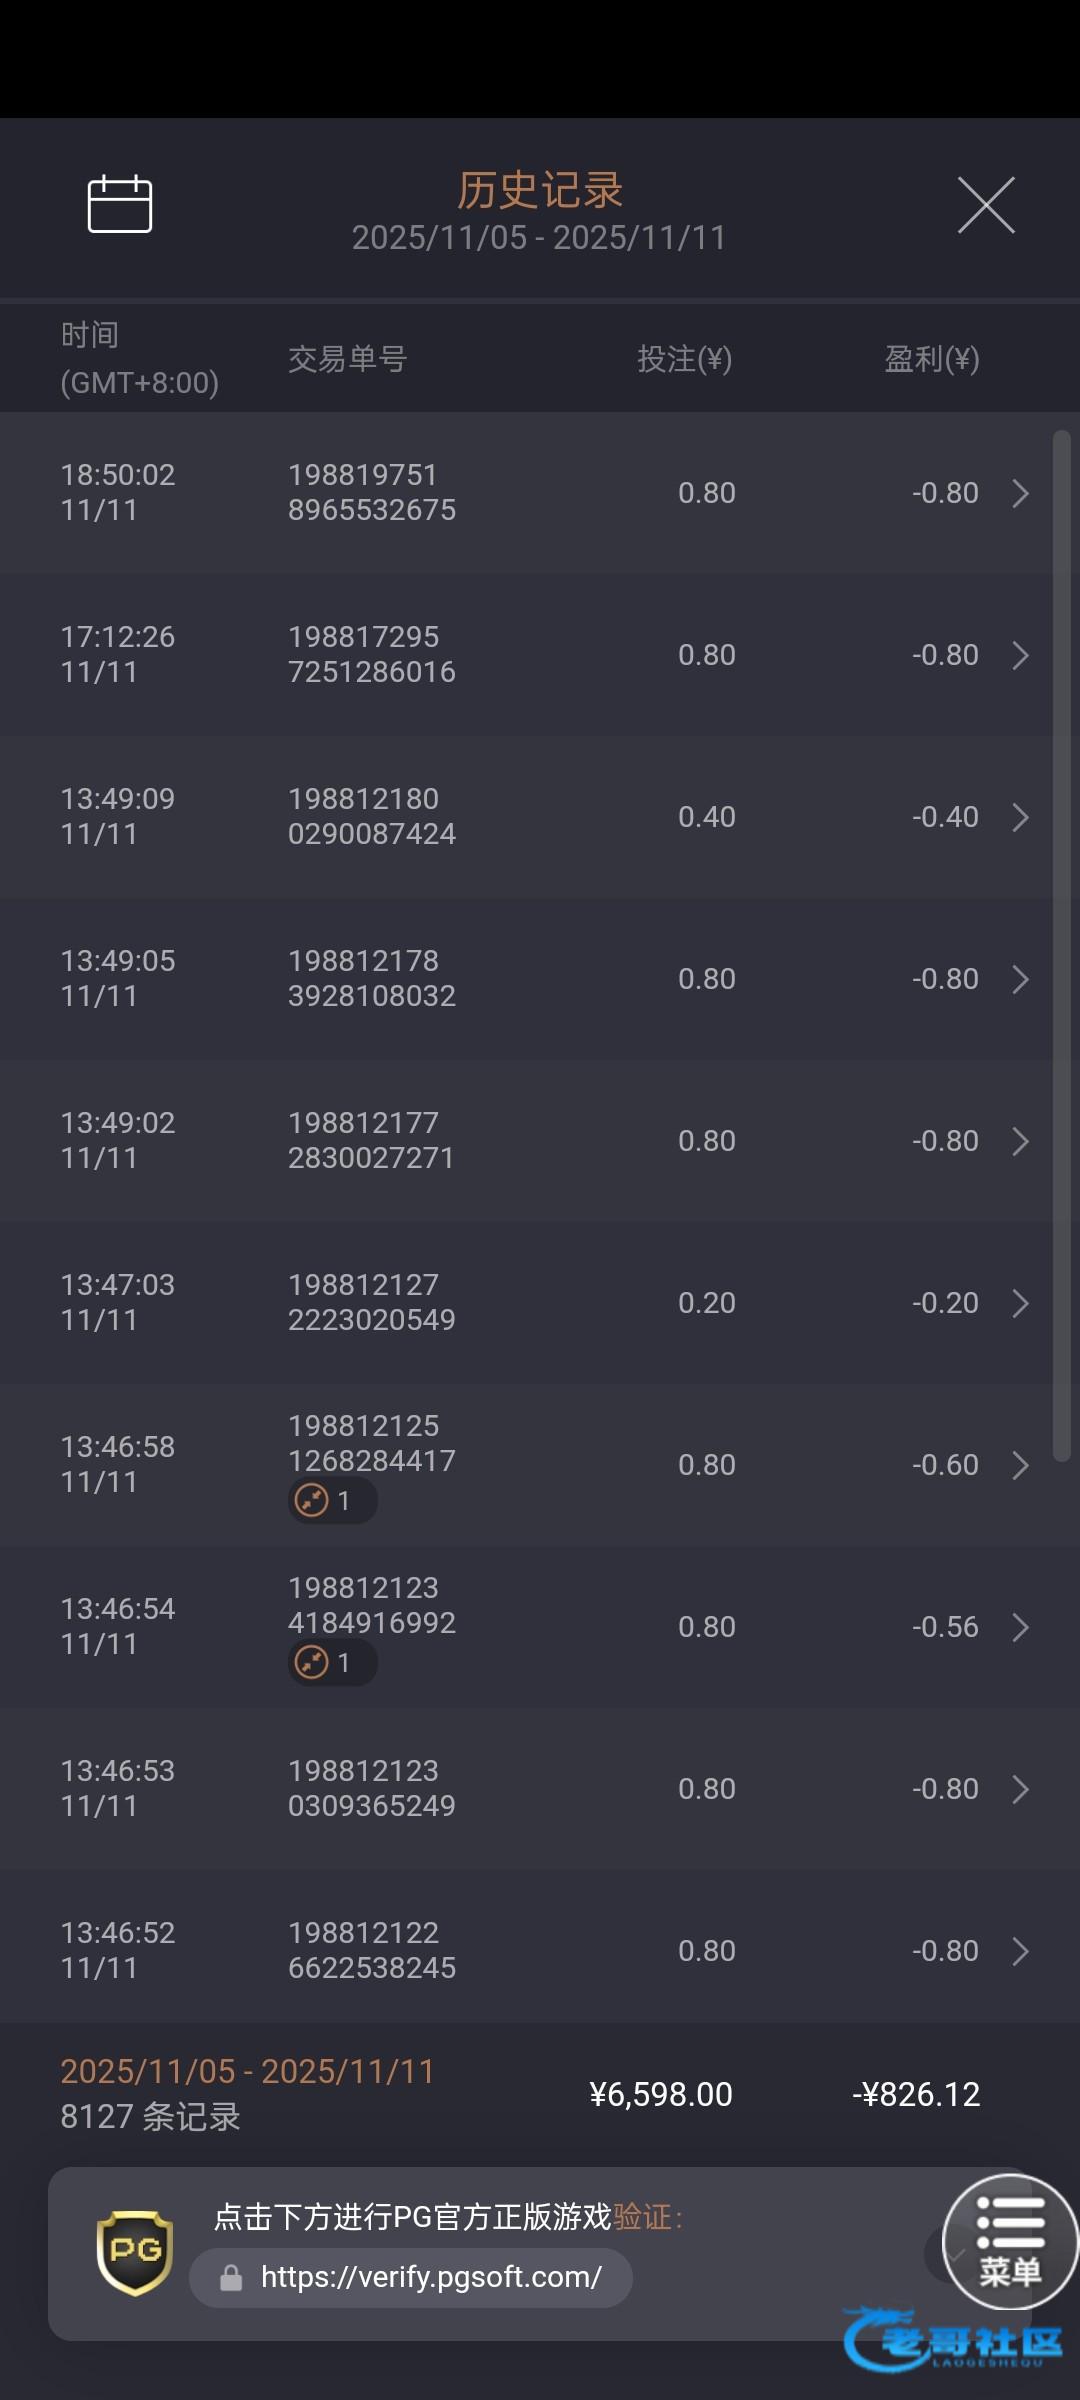The height and width of the screenshot is (2400, 1080).
Task: Expand the 17:12:26 record details arrow
Action: click(1020, 655)
